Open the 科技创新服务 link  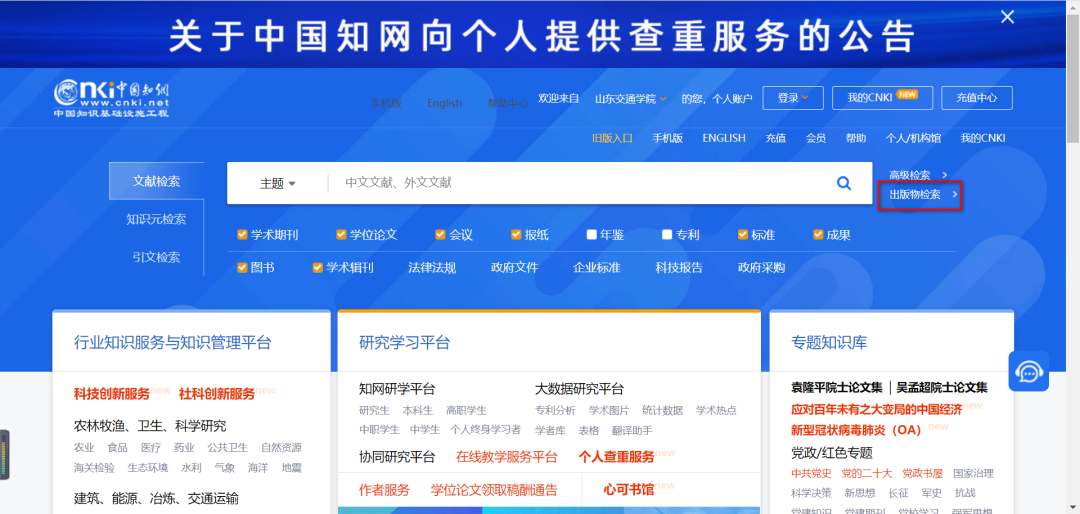click(x=112, y=393)
